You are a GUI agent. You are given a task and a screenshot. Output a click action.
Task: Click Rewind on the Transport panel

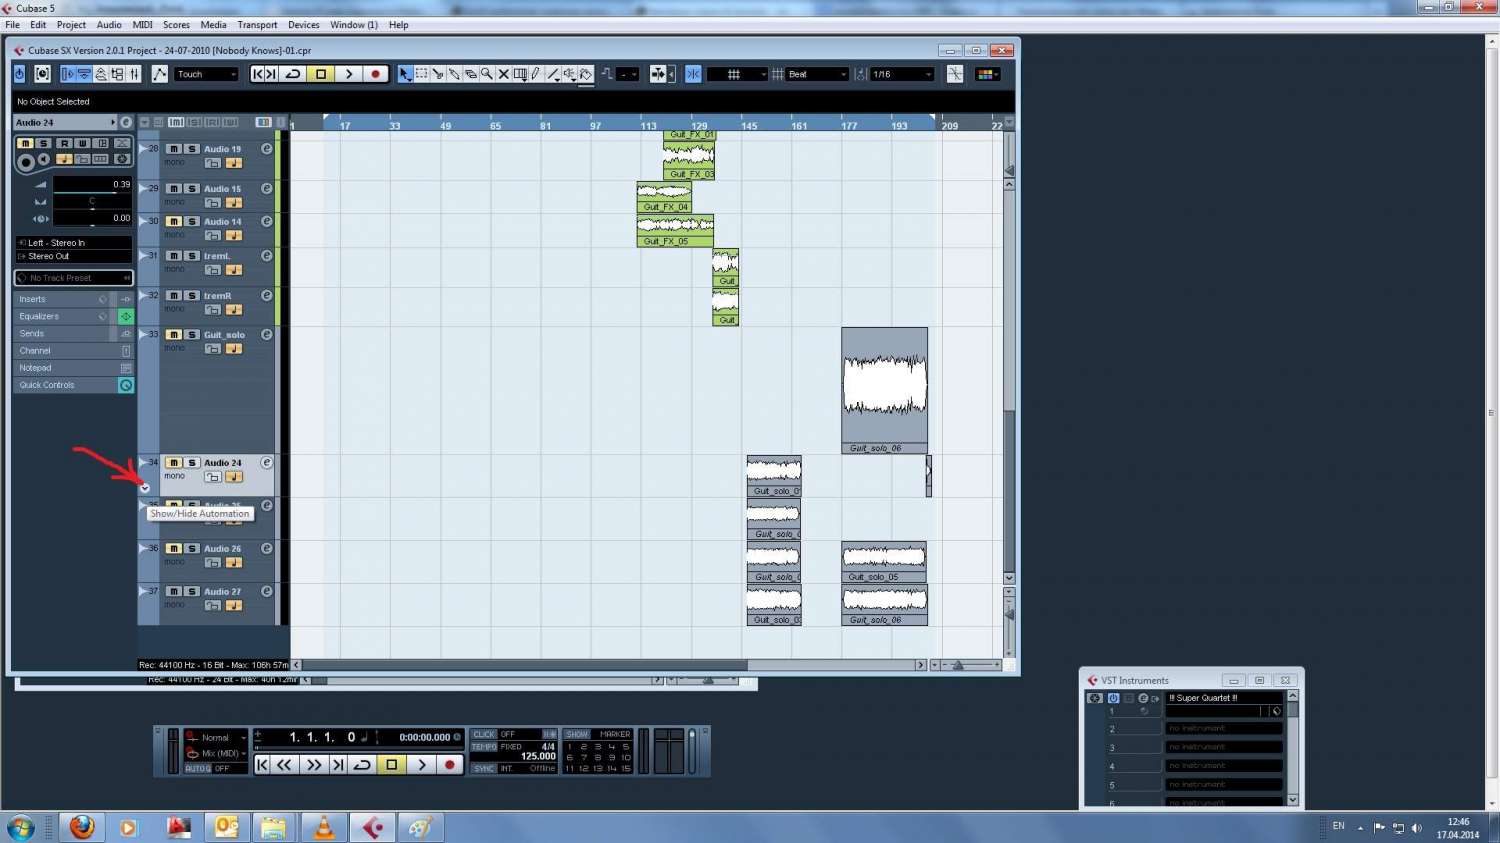[285, 765]
